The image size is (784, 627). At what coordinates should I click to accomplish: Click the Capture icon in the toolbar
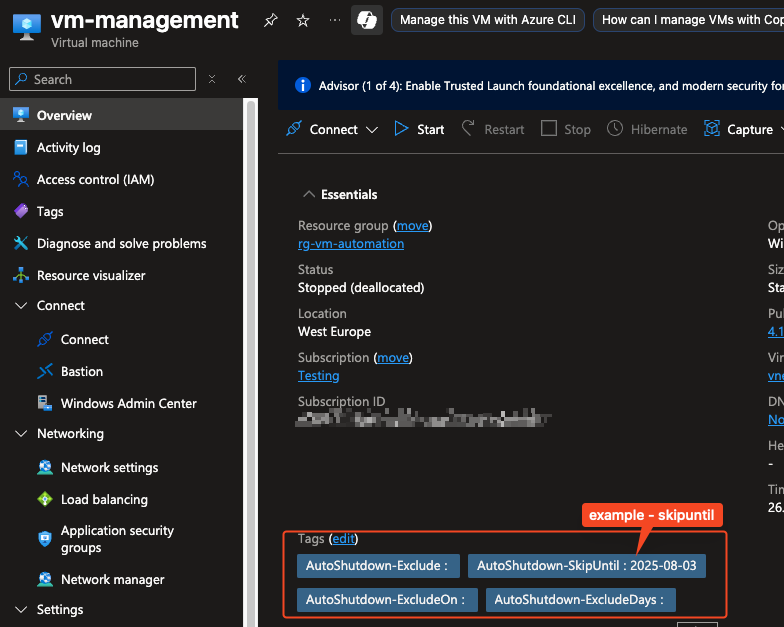pyautogui.click(x=712, y=129)
